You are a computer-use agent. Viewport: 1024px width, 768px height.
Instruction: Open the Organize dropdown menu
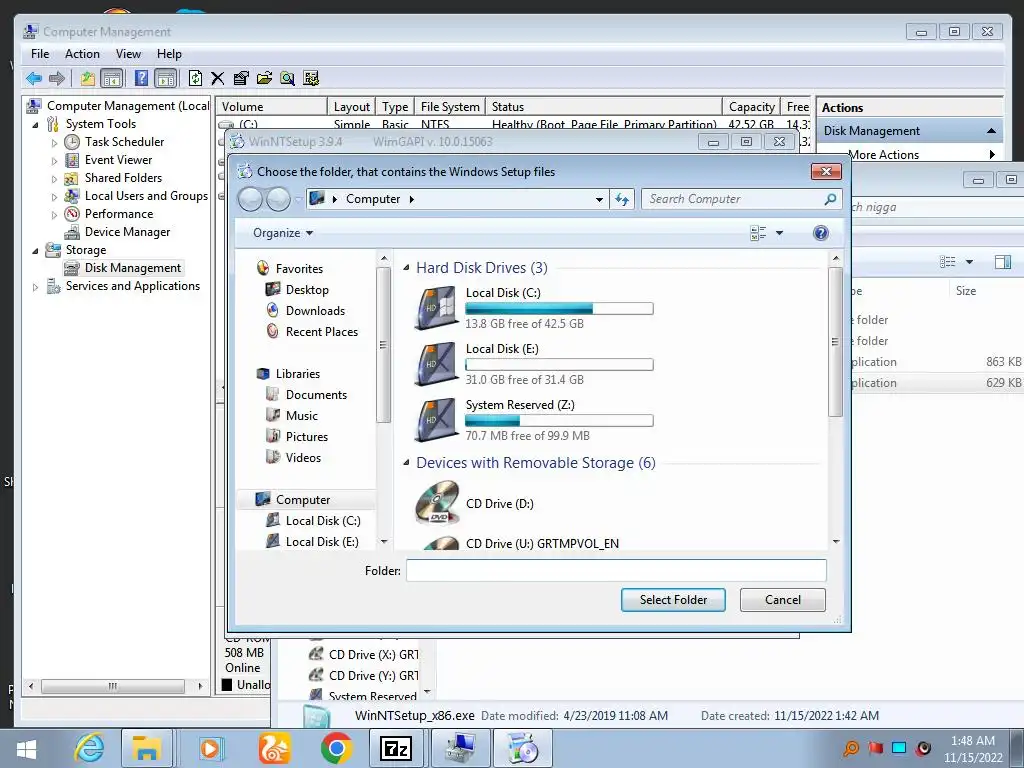(x=283, y=233)
